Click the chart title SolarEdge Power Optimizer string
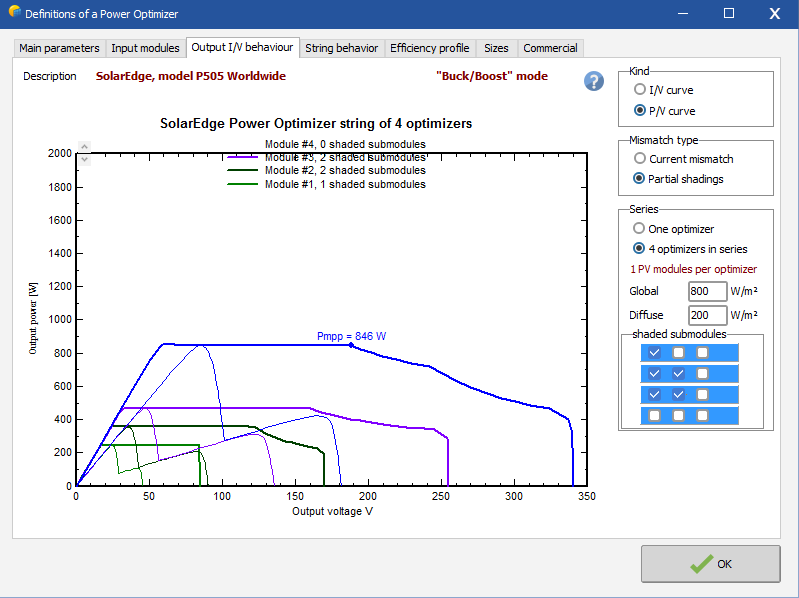Viewport: 799px width, 598px height. 316,123
